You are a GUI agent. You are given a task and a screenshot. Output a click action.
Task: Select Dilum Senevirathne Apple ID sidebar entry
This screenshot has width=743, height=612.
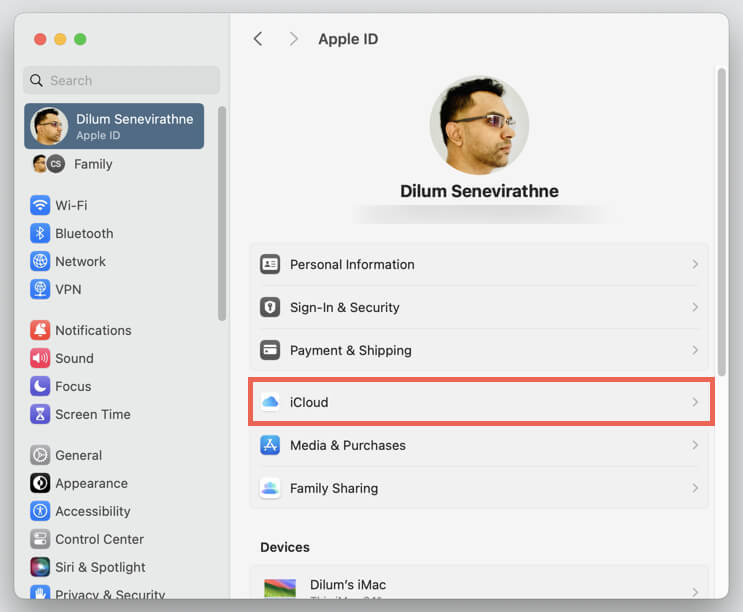(x=114, y=126)
